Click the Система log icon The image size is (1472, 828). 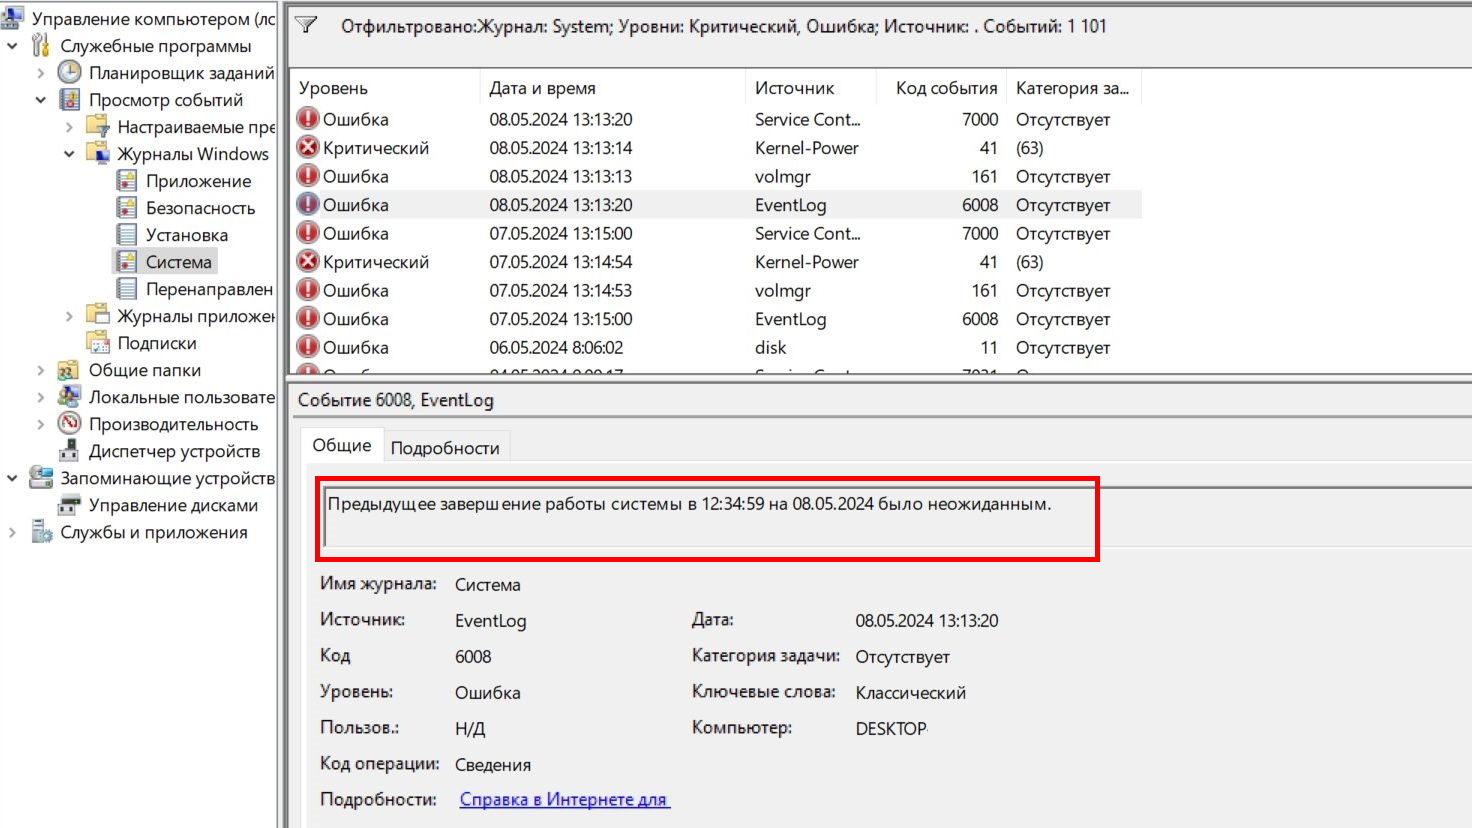click(x=126, y=261)
